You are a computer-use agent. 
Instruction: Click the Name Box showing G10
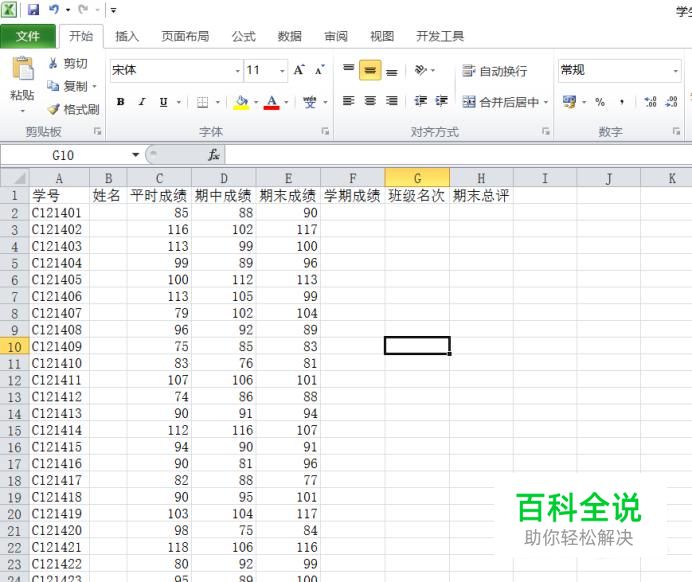64,155
